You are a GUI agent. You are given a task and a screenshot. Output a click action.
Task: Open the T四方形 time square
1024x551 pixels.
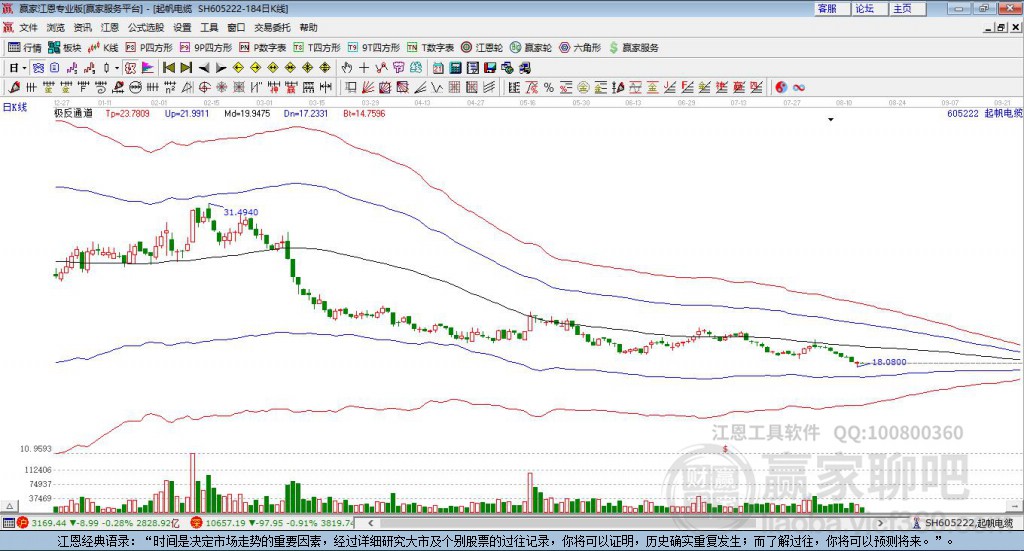click(317, 48)
